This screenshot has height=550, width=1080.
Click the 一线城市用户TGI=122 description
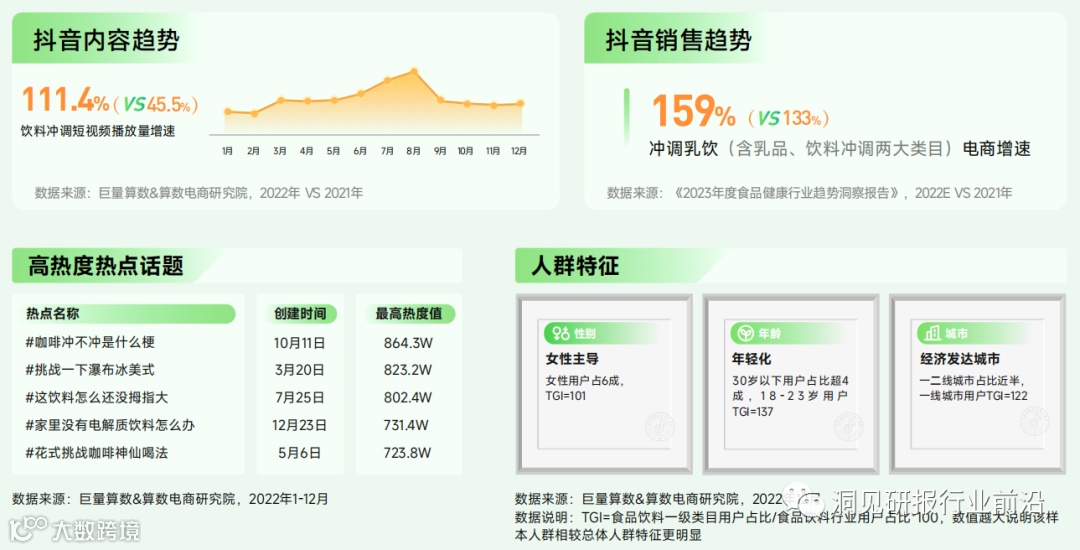tap(973, 396)
